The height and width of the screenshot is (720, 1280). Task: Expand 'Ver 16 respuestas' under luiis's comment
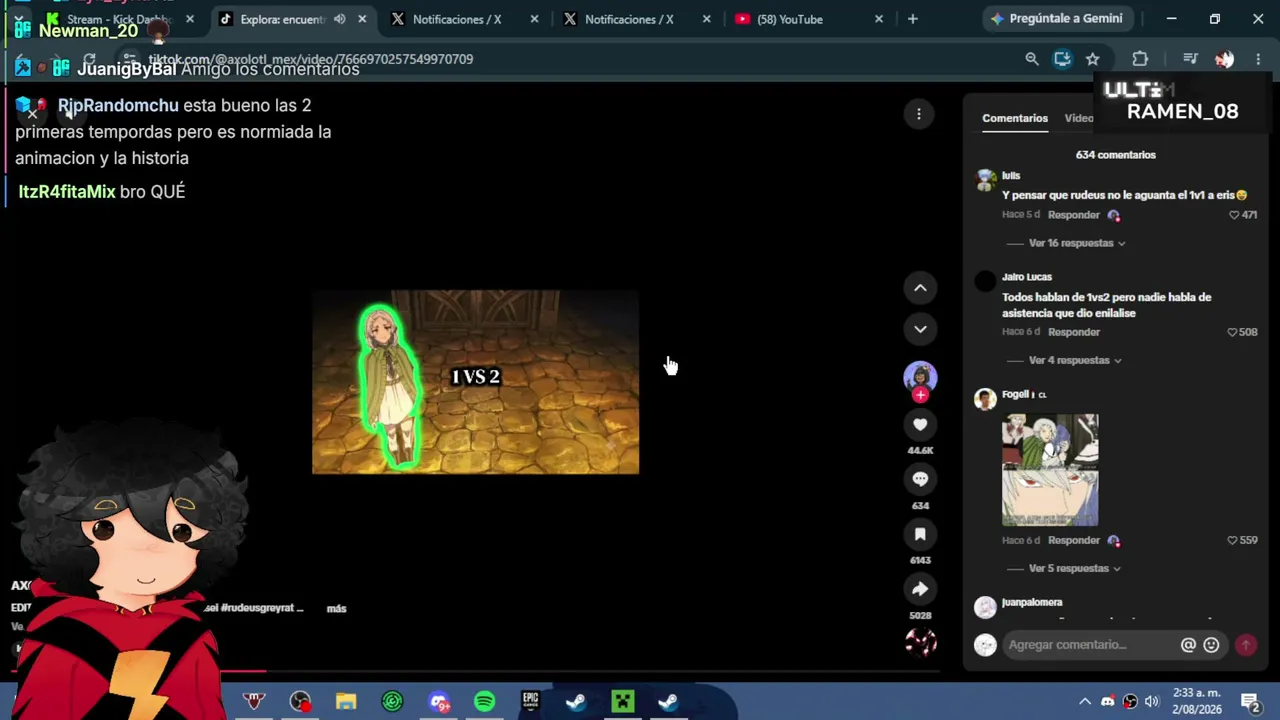click(1076, 243)
